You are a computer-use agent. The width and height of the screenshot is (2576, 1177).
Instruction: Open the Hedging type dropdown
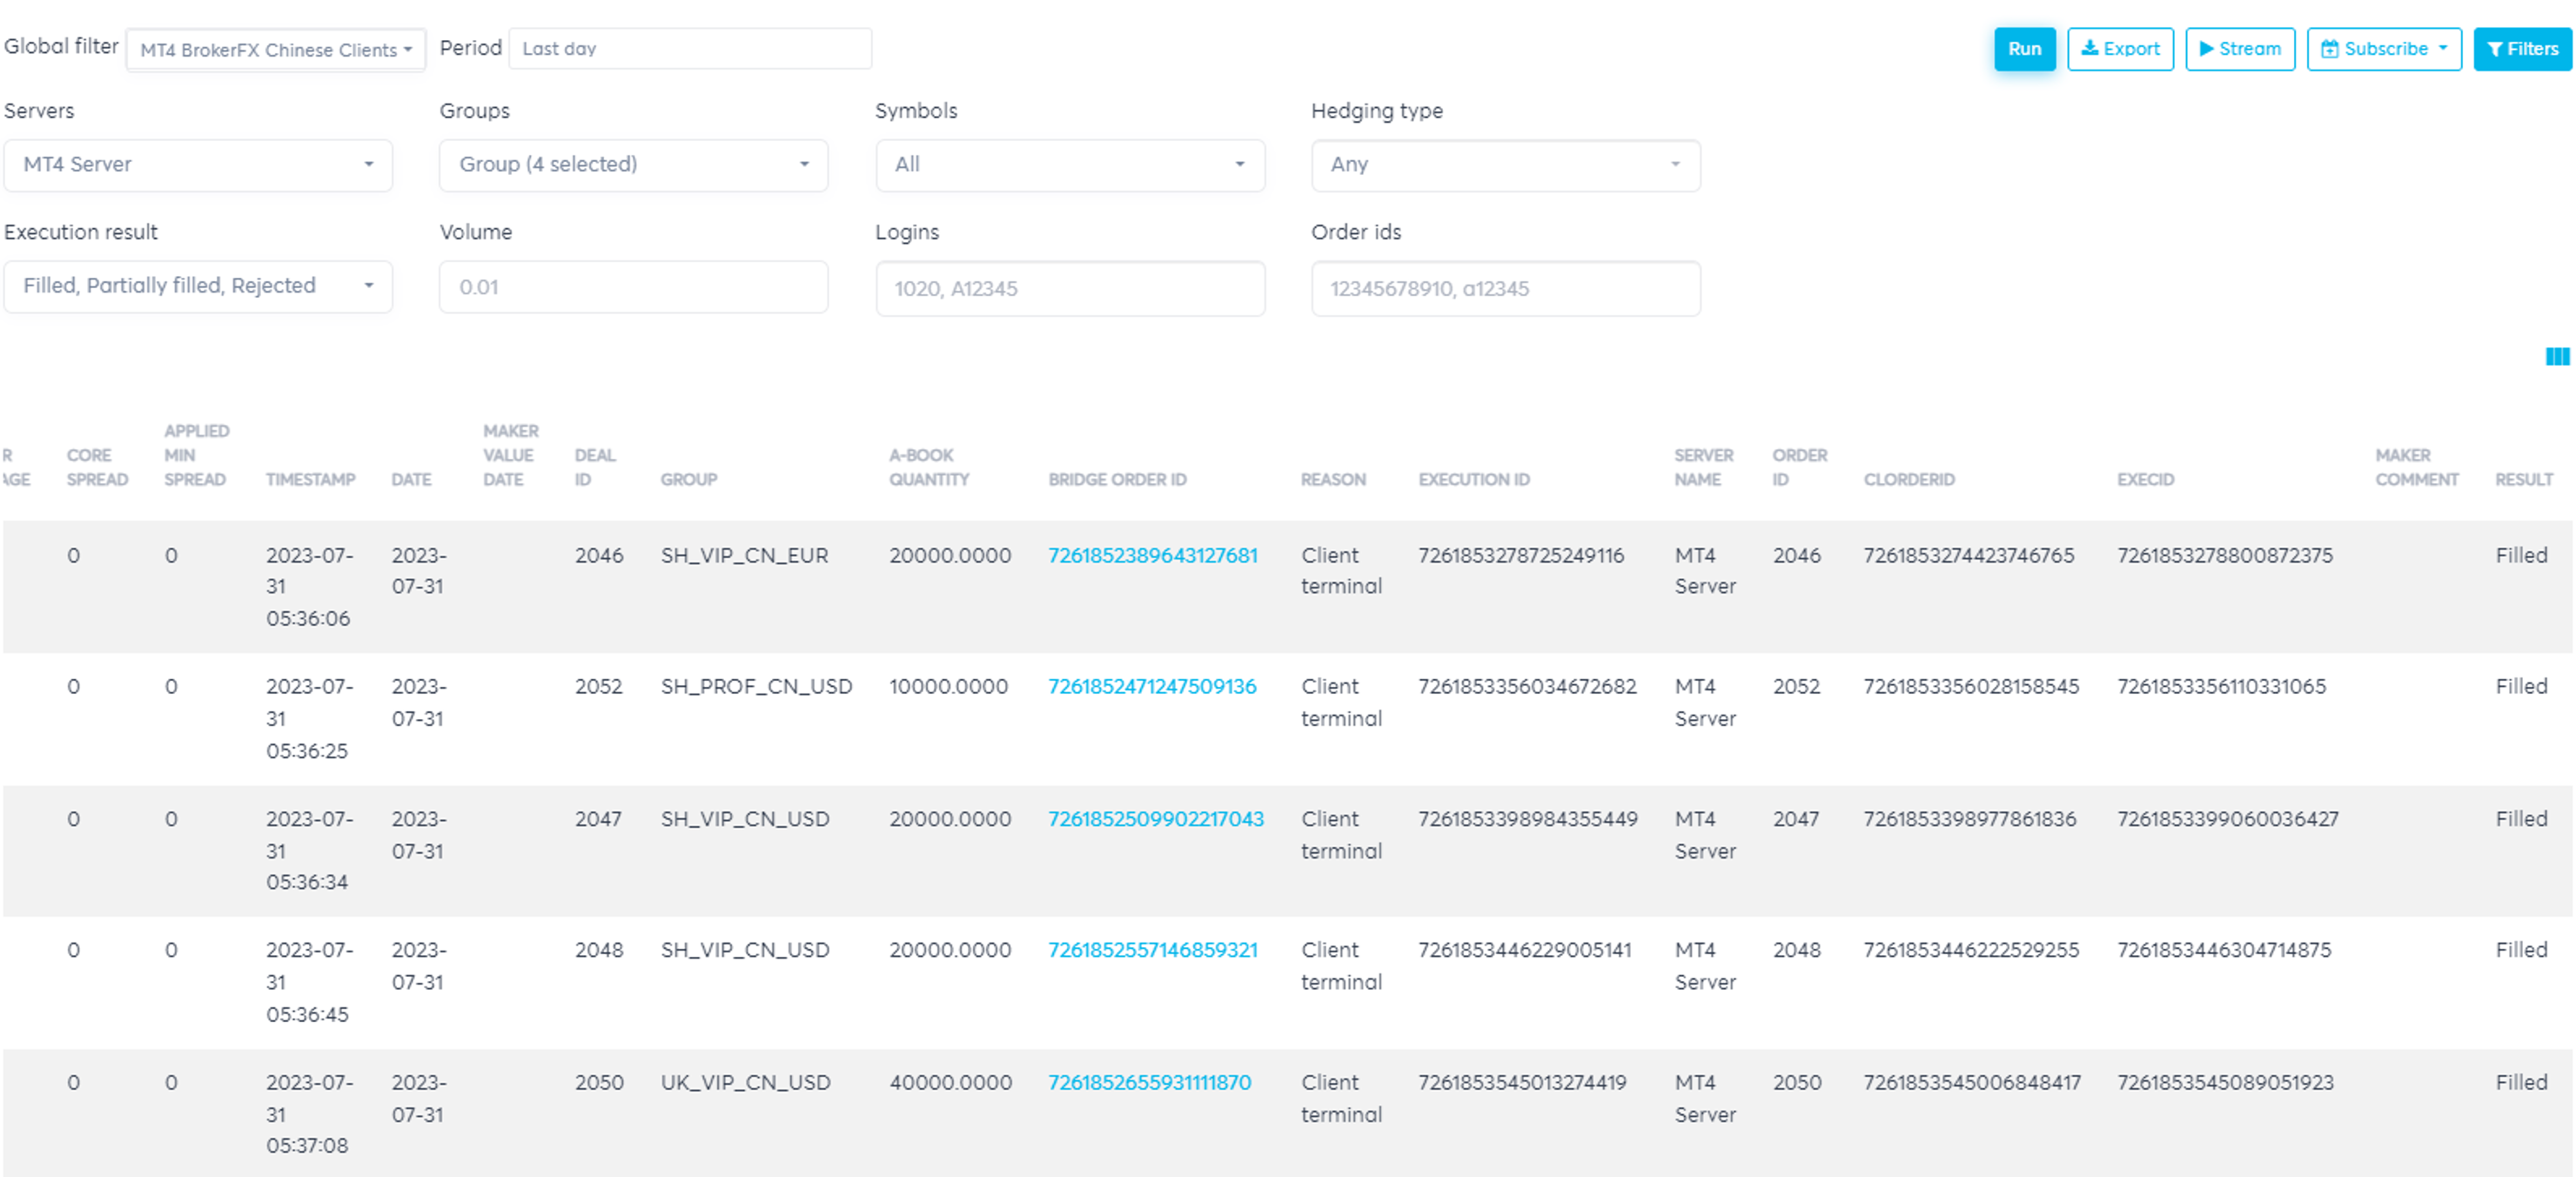(x=1506, y=165)
